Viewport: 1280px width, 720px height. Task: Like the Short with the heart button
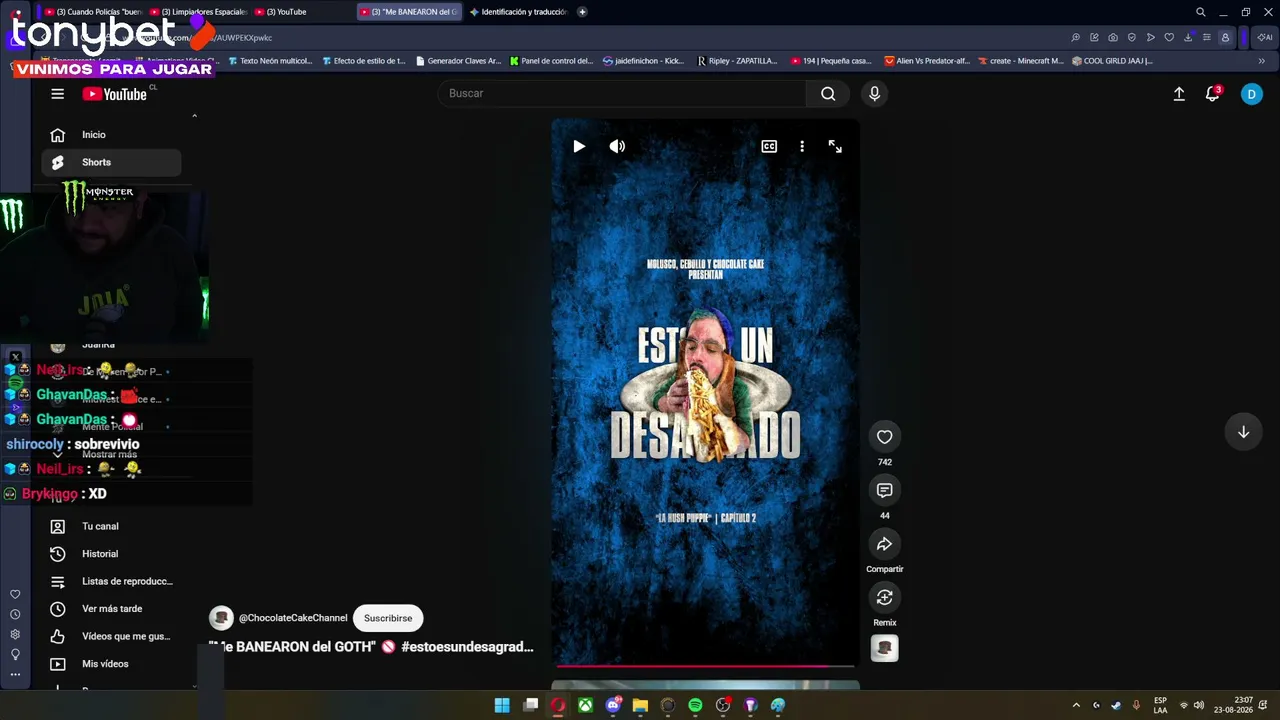884,437
